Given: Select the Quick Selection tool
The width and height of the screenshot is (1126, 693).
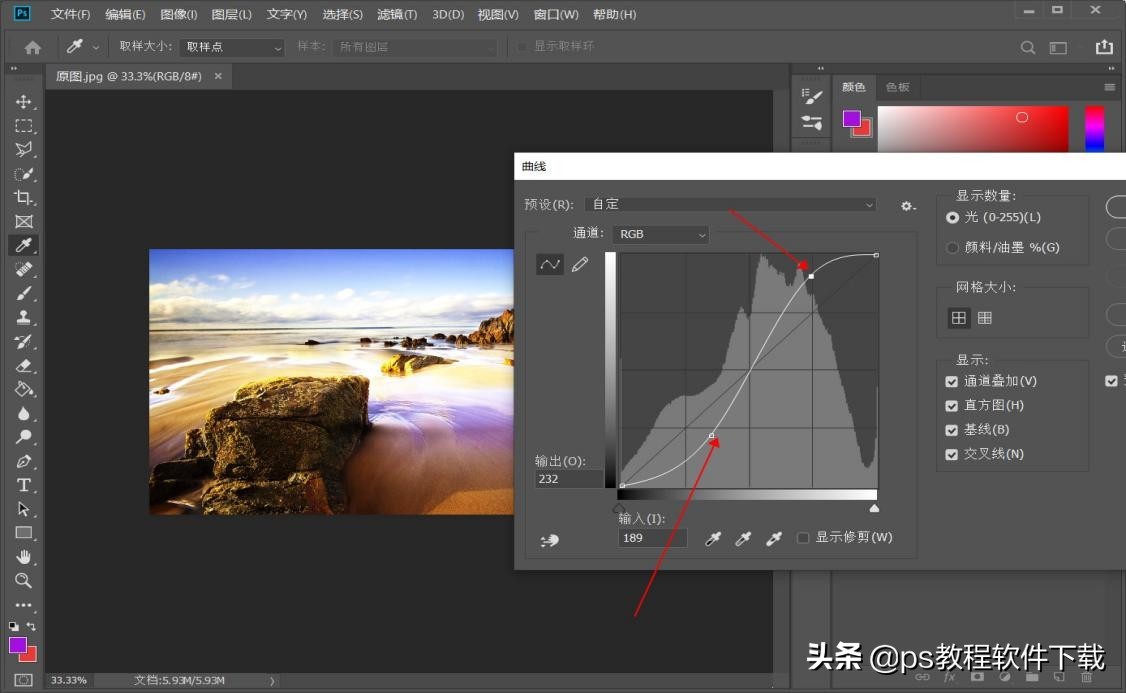Looking at the screenshot, I should (x=24, y=174).
